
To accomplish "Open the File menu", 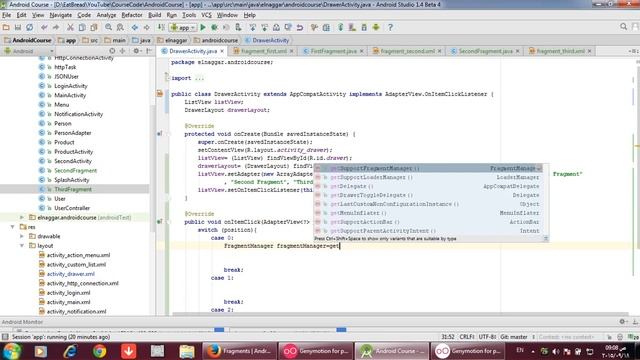I will pos(7,15).
